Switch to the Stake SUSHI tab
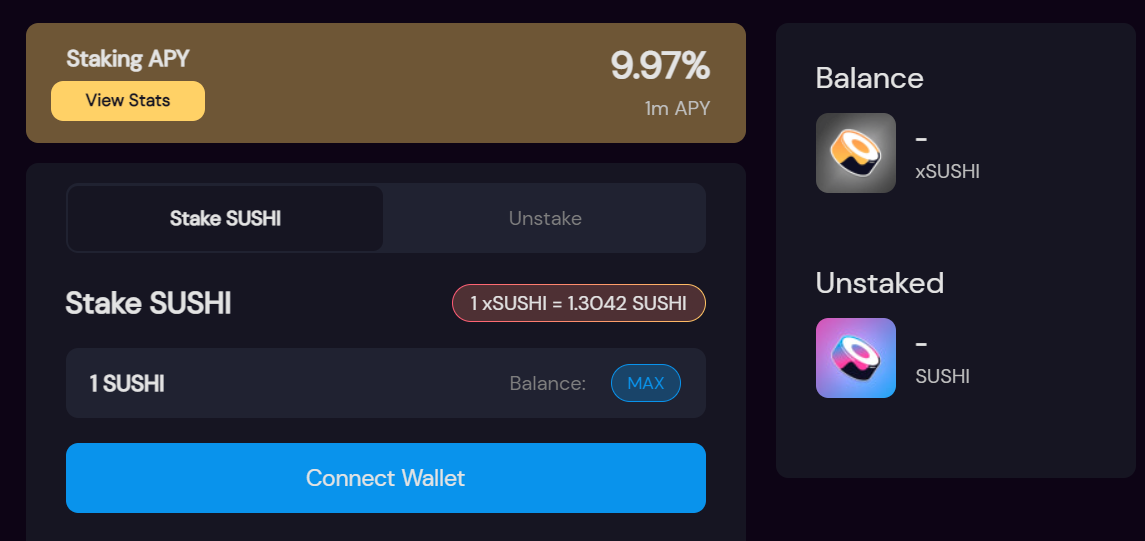The height and width of the screenshot is (541, 1145). (x=225, y=218)
